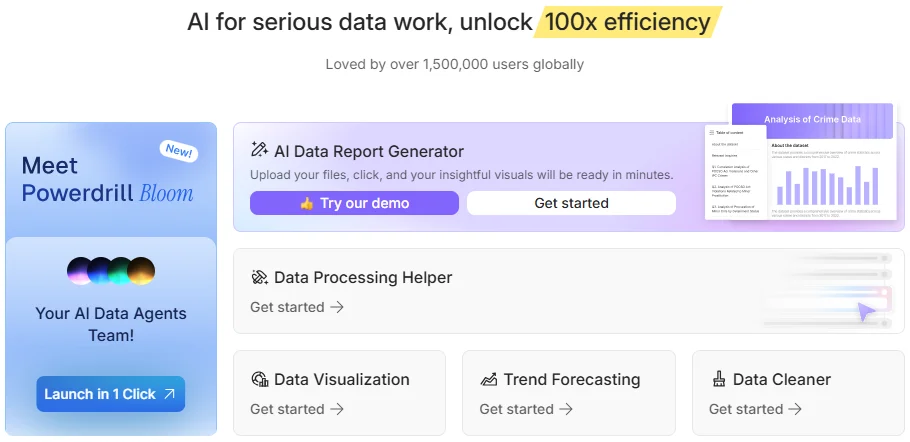Screen dimensions: 910x442
Task: Click the AI Data Report Generator wand icon
Action: (x=259, y=151)
